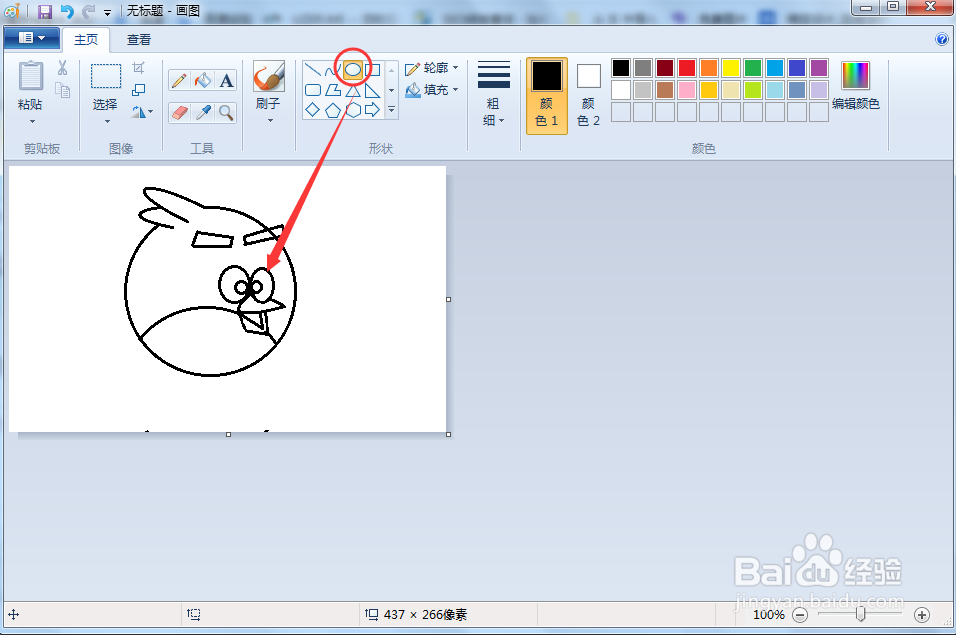Choose the Line shape
Screen dimensions: 956x635
coord(313,70)
